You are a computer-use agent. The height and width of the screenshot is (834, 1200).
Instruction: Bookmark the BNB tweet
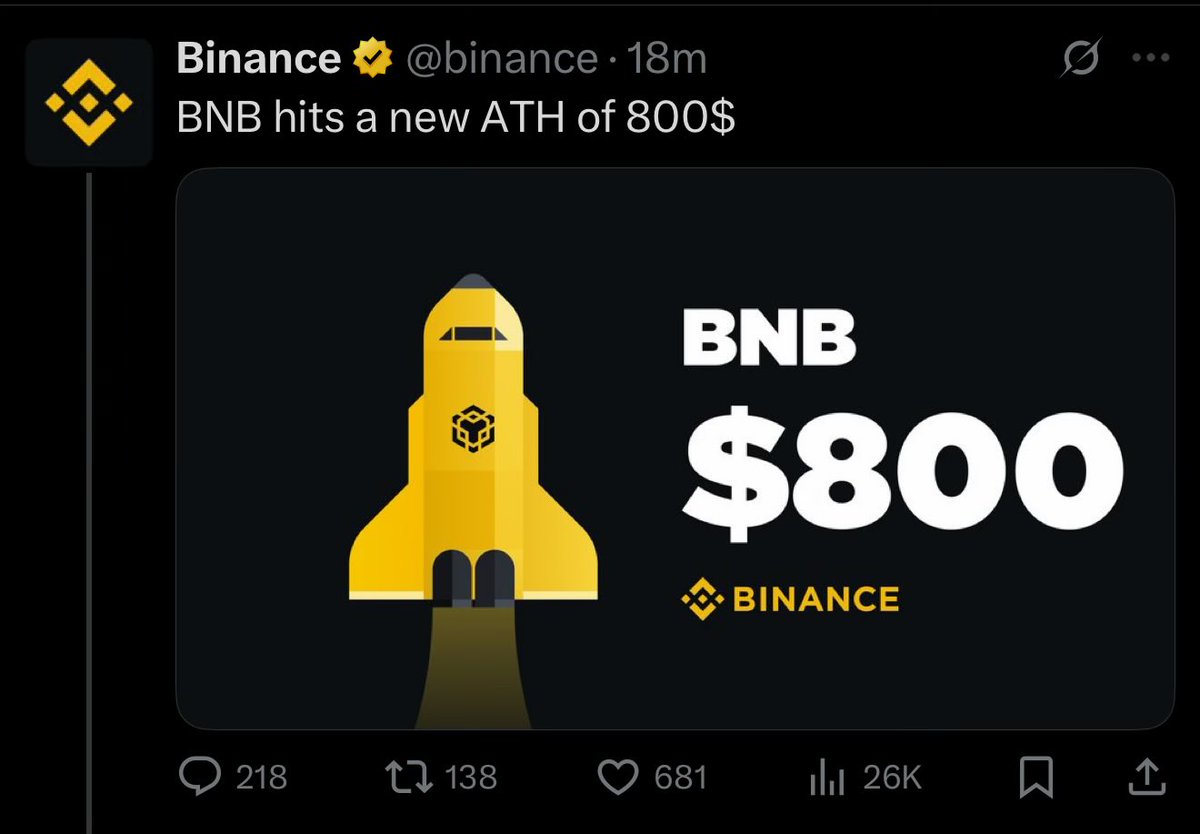click(1037, 777)
